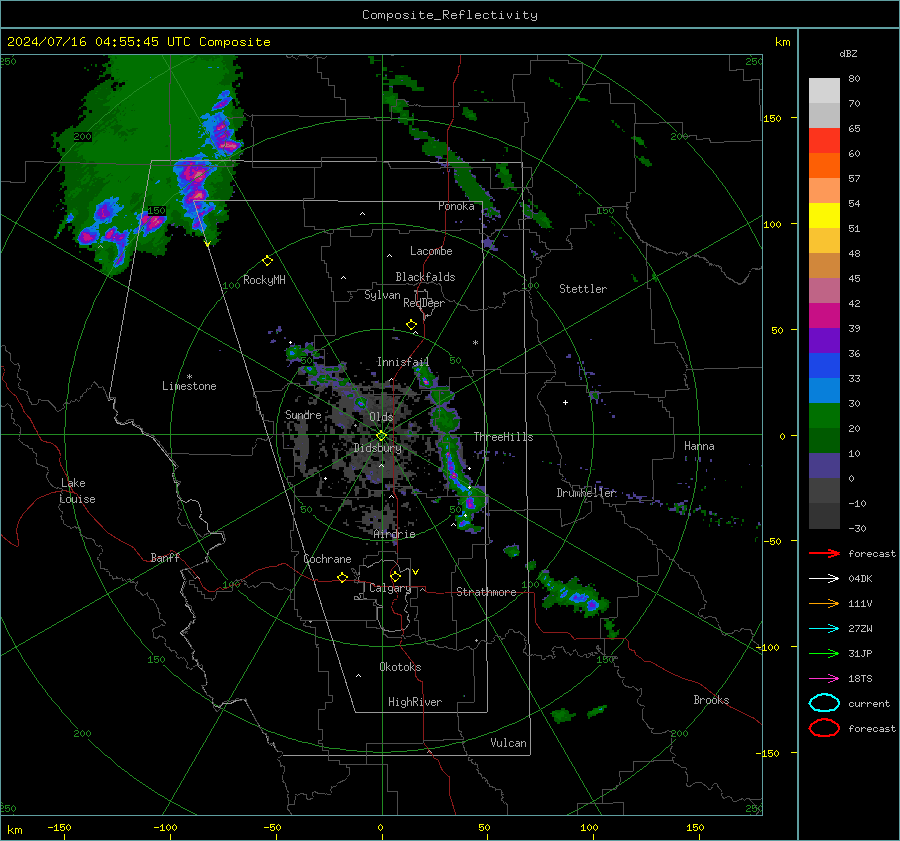Image resolution: width=900 pixels, height=841 pixels.
Task: Click the Drumheller map label
Action: pyautogui.click(x=586, y=493)
